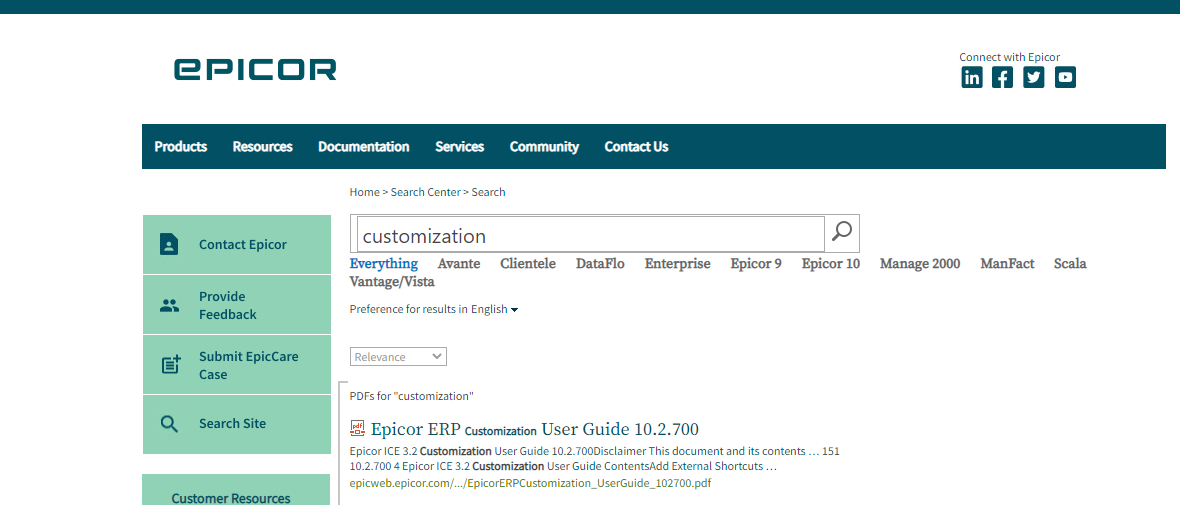Filter results to DataFlo
Screen dimensions: 1180x505
click(601, 263)
